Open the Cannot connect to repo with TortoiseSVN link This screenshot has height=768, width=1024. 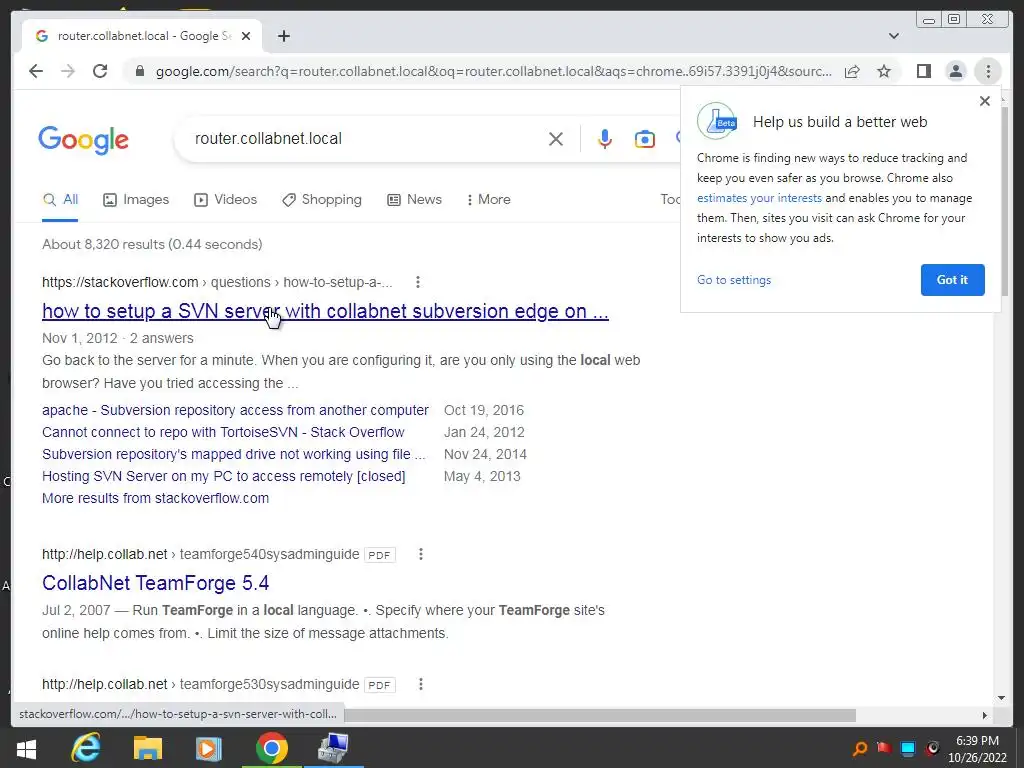coord(223,432)
